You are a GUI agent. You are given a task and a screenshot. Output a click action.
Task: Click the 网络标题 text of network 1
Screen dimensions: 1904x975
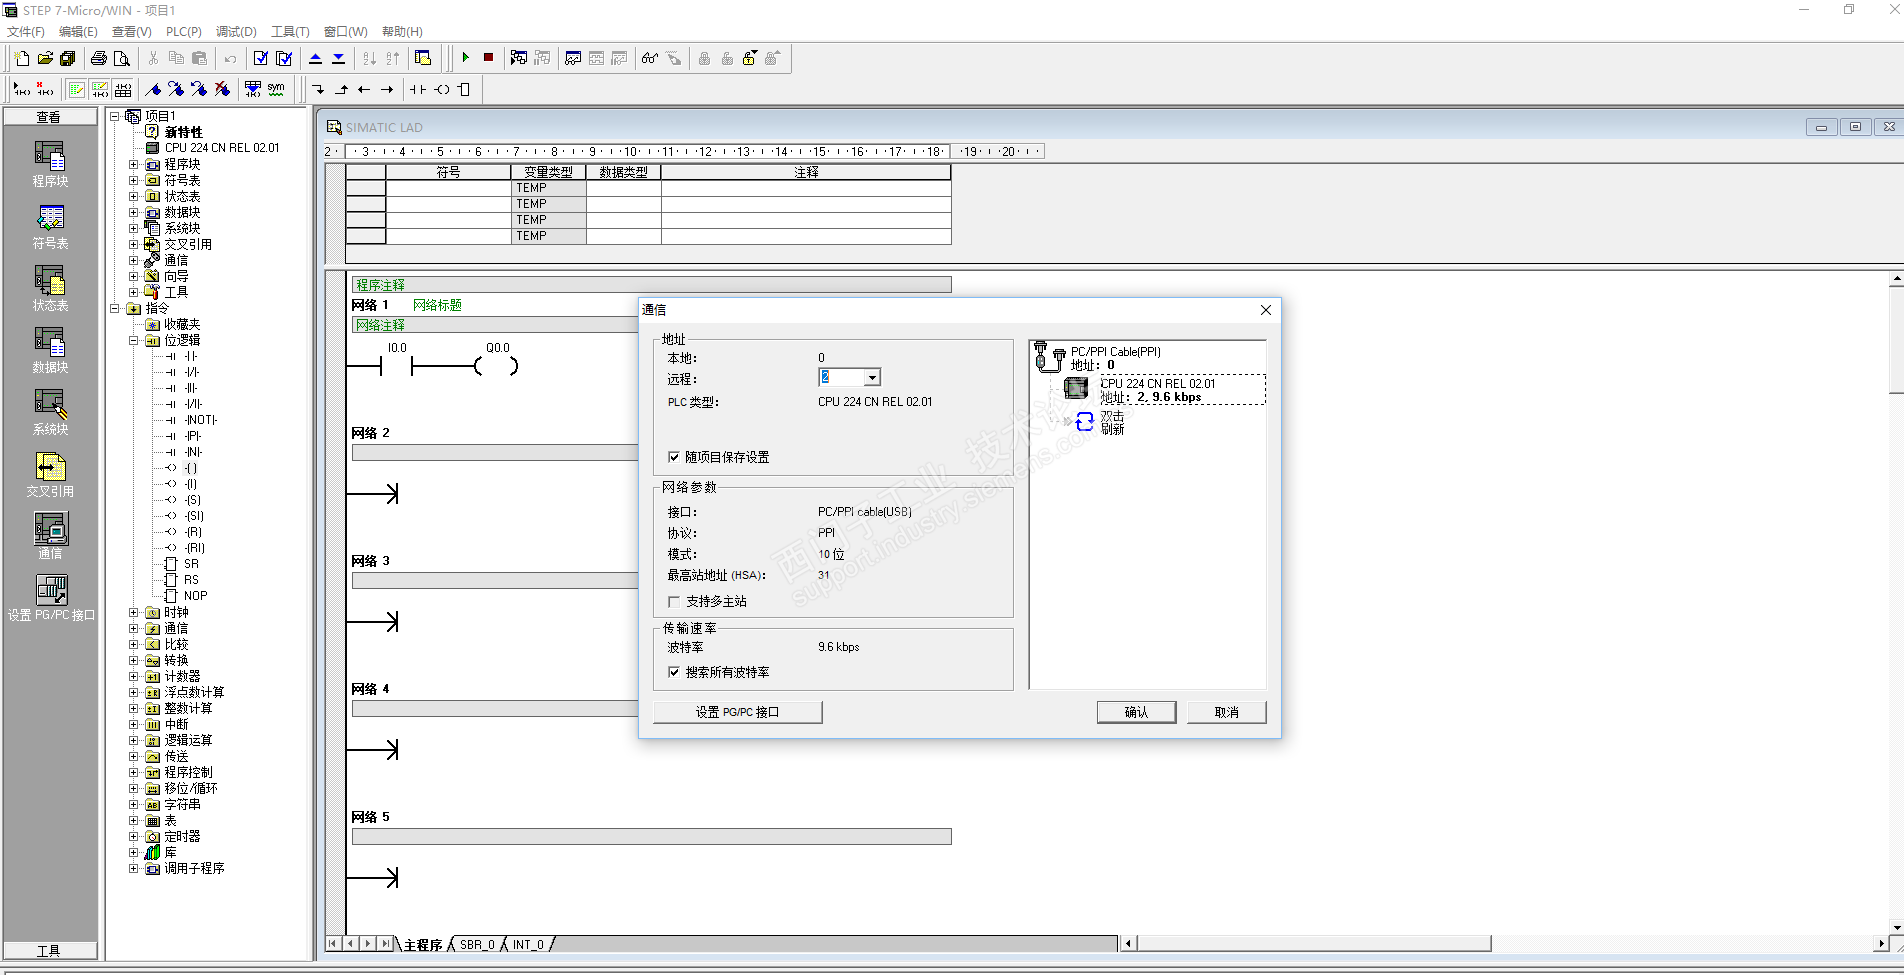[x=437, y=305]
